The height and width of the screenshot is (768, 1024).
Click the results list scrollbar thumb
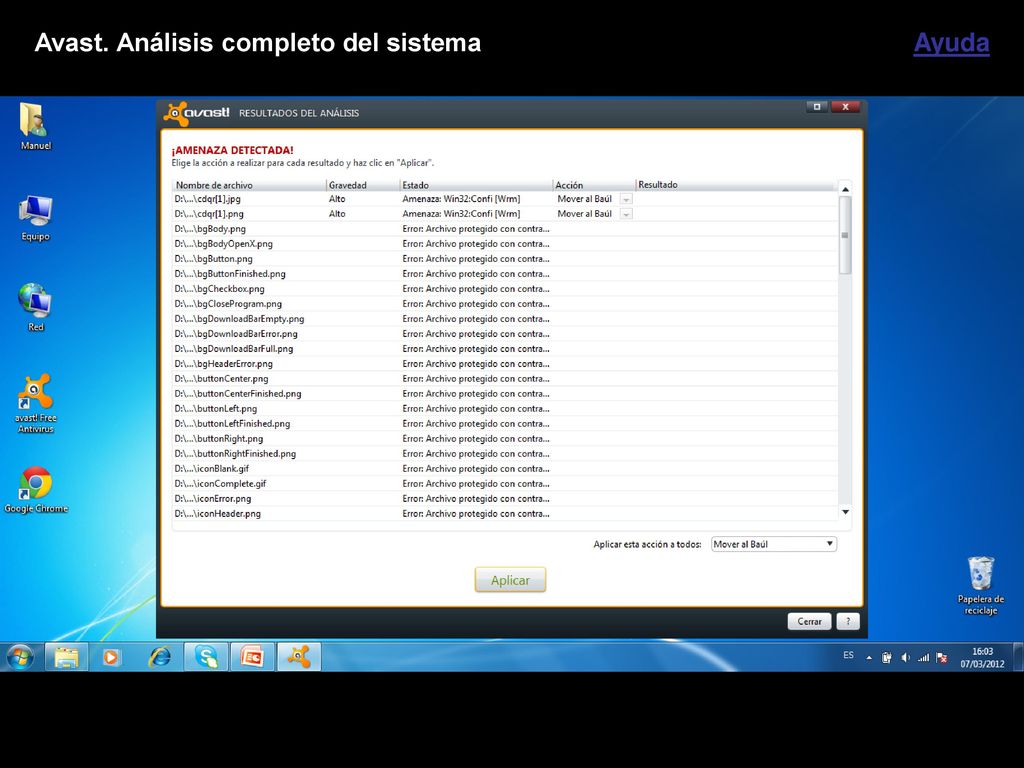[x=845, y=235]
